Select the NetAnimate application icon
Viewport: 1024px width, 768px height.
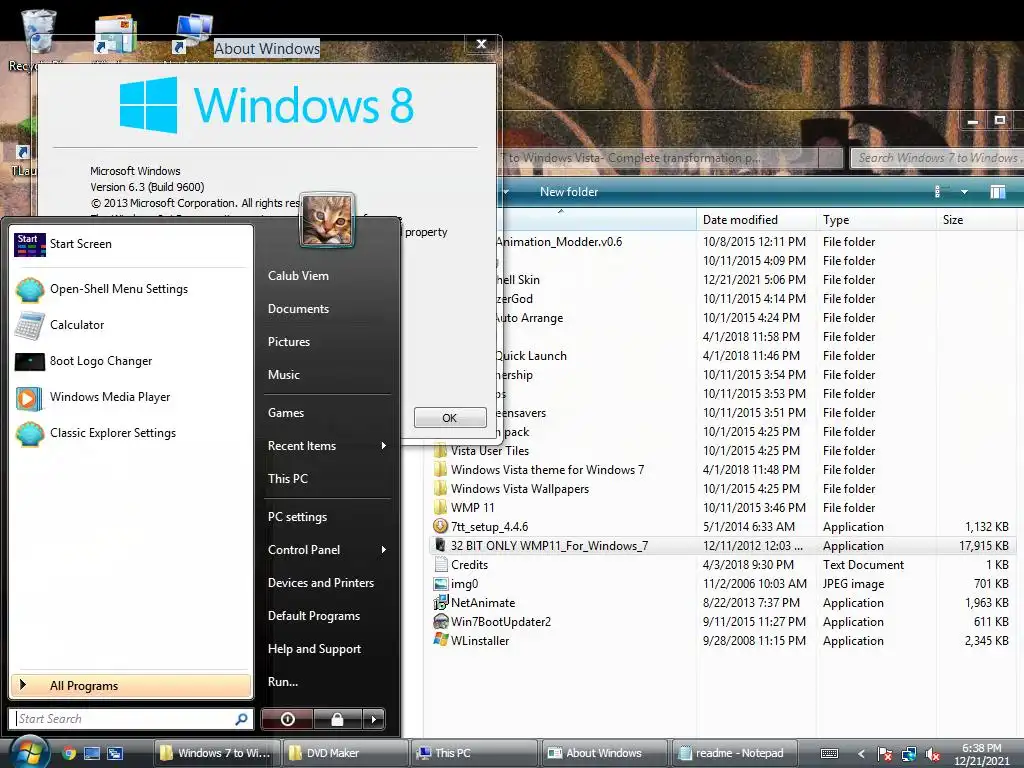441,602
